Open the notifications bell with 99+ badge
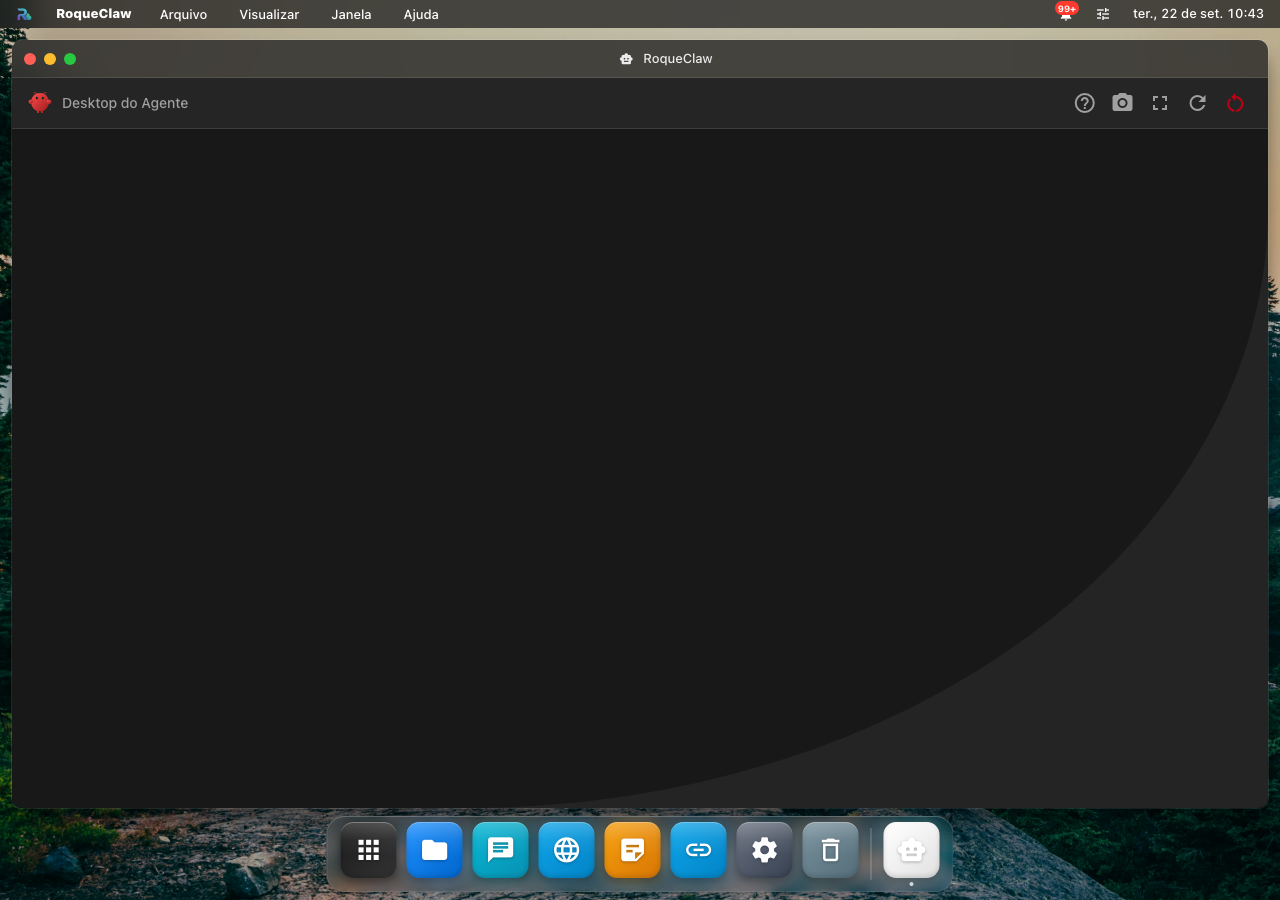Image resolution: width=1280 pixels, height=900 pixels. (1066, 13)
